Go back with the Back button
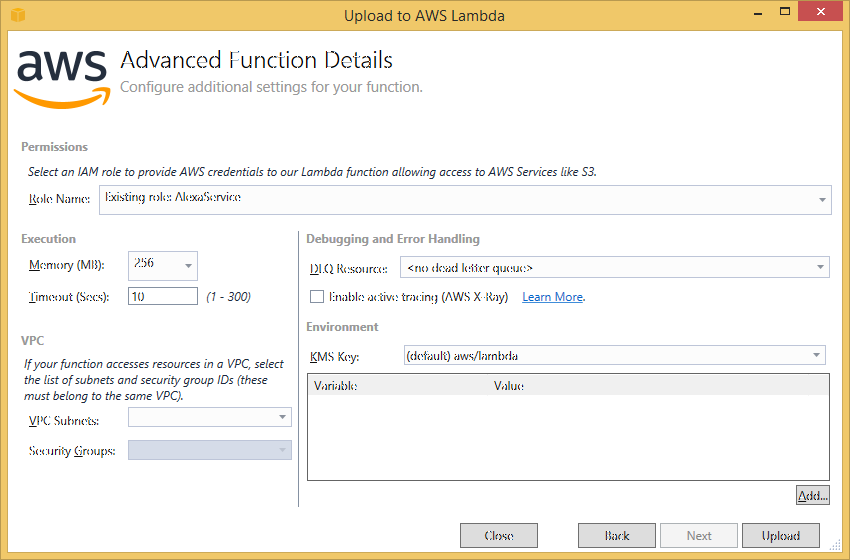This screenshot has width=850, height=560. tap(617, 536)
